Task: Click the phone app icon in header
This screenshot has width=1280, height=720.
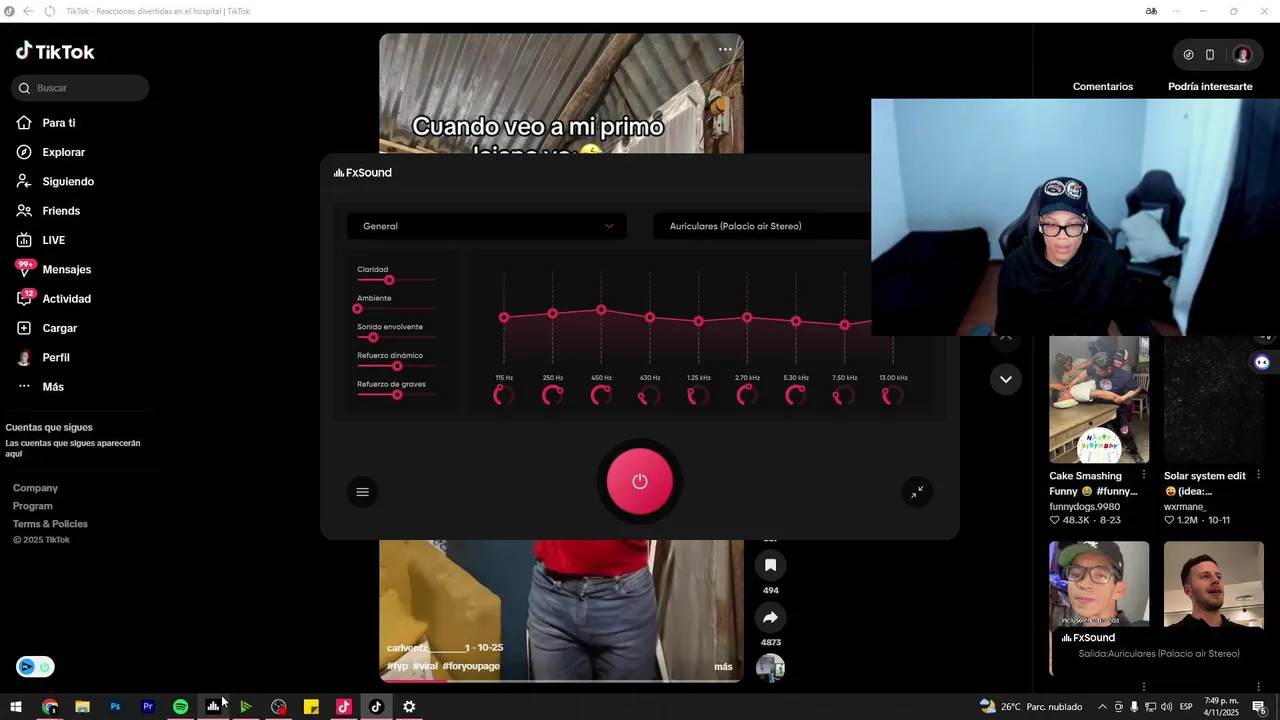Action: coord(1209,55)
